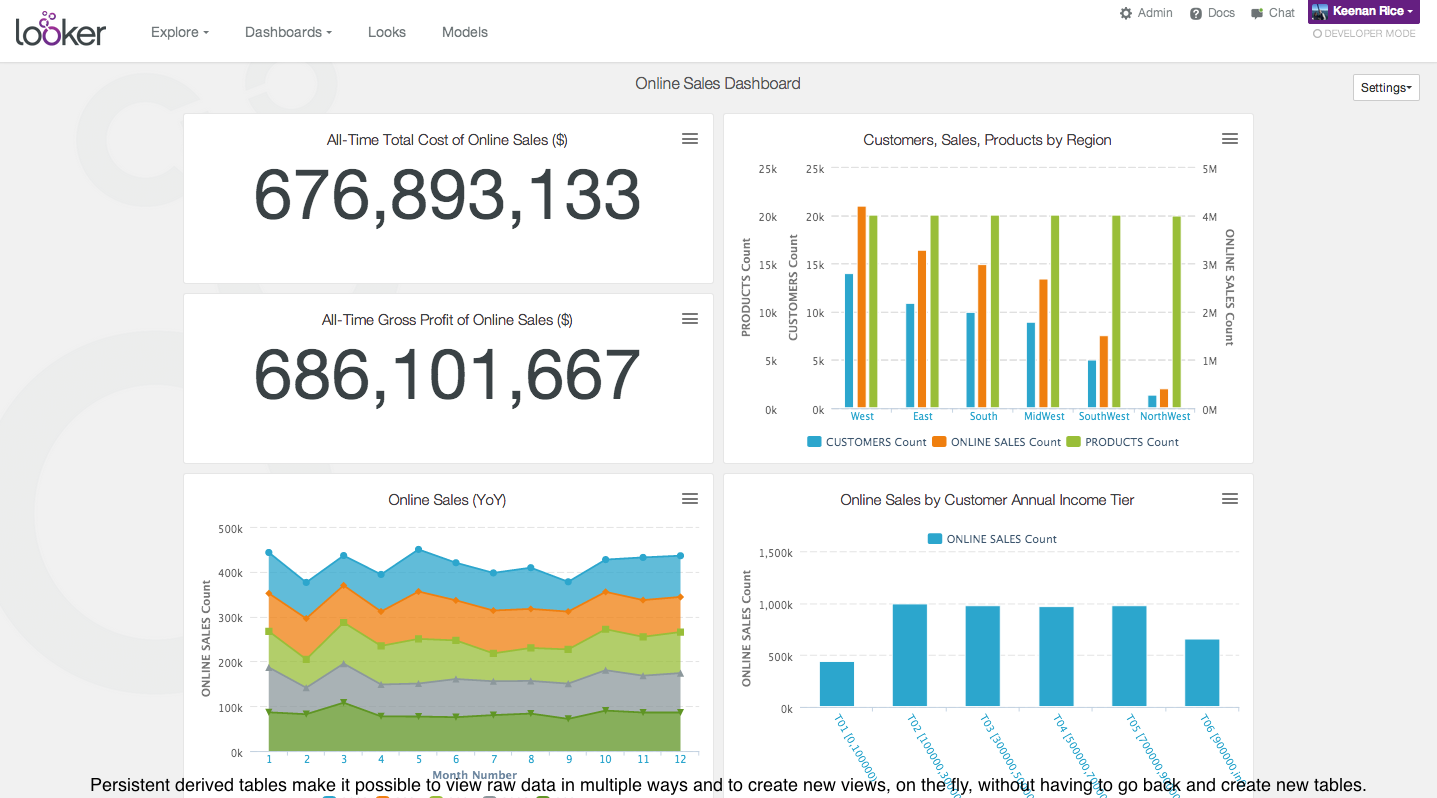
Task: Click month 5 on YoY chart axis
Action: tap(418, 761)
